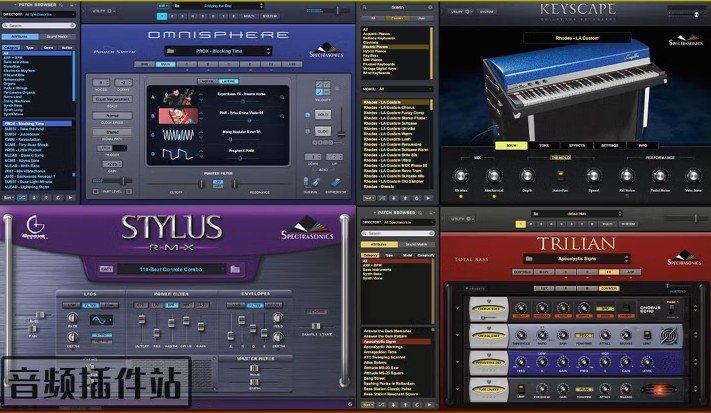The image size is (711, 413).
Task: Click the folder icon beside Stylus RMX patch name
Action: click(235, 269)
